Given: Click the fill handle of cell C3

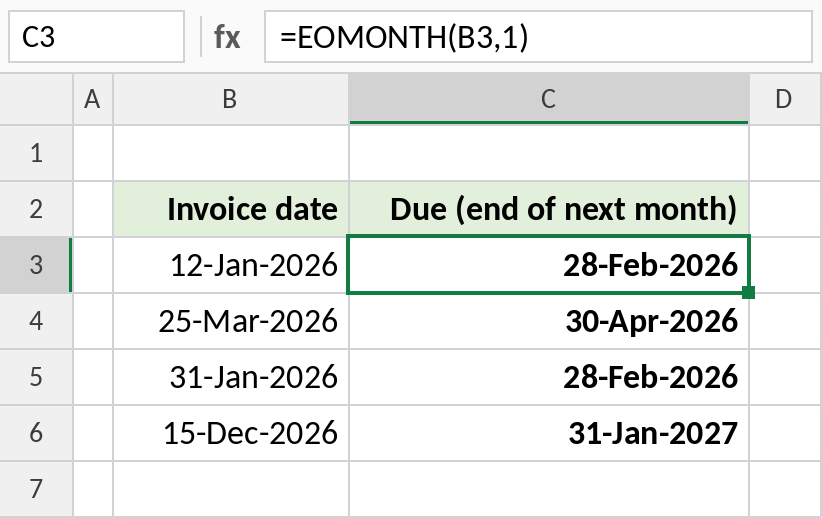Looking at the screenshot, I should (749, 293).
